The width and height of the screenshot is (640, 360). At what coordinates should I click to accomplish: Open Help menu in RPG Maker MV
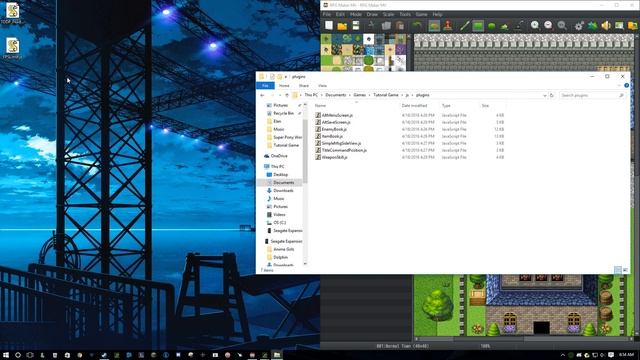tap(437, 14)
